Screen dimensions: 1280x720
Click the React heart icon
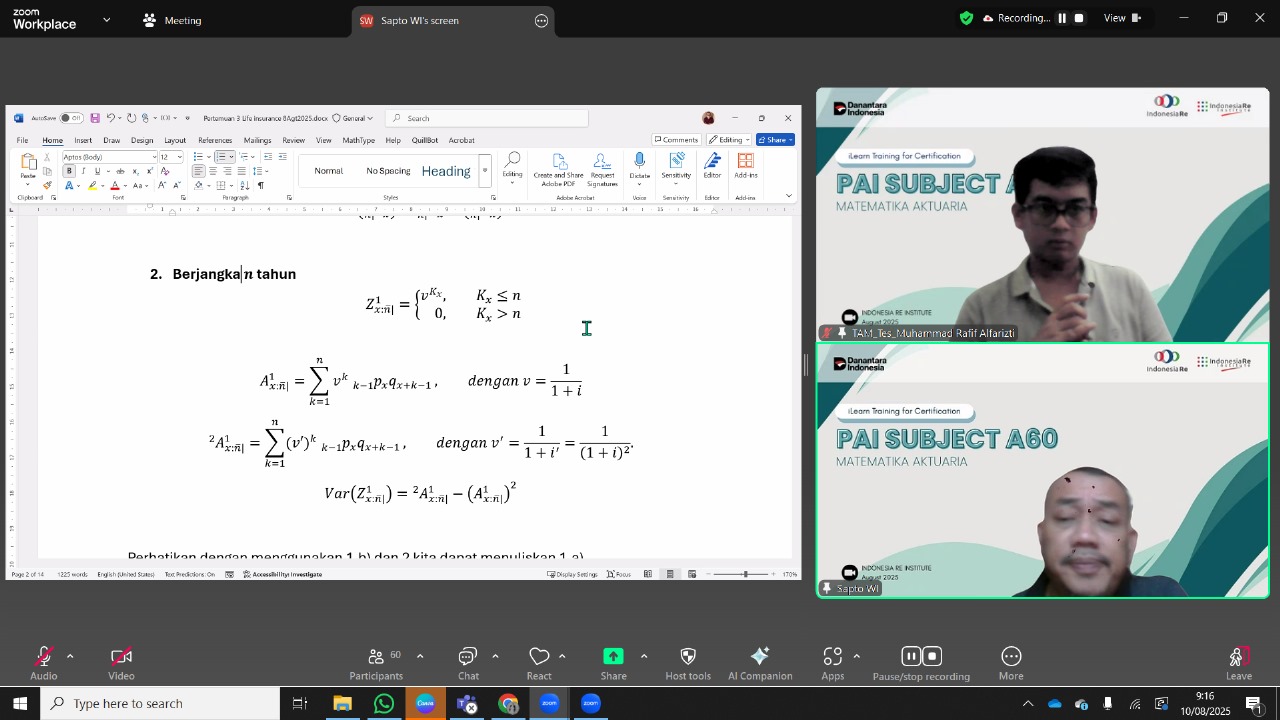click(539, 663)
